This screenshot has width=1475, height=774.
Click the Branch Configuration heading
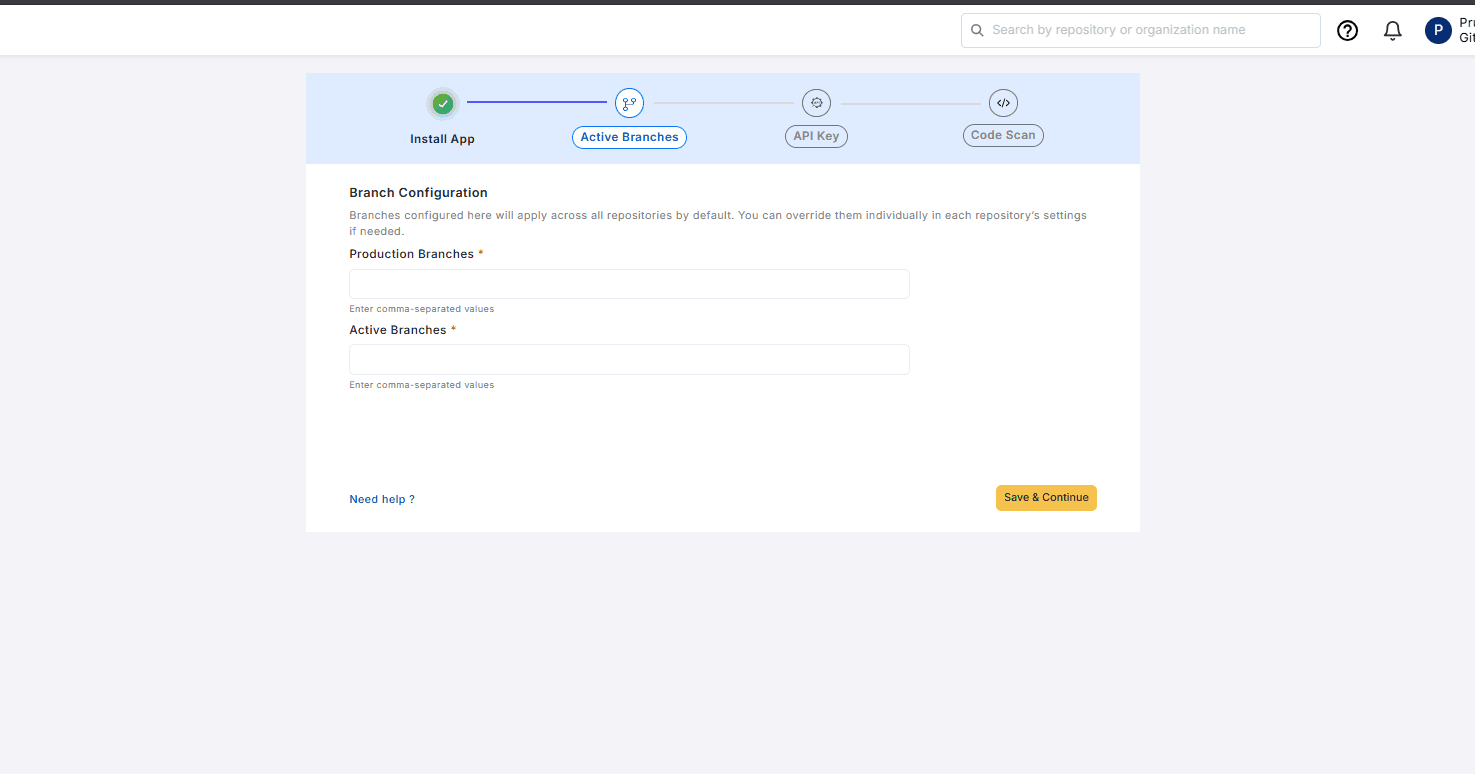(418, 192)
